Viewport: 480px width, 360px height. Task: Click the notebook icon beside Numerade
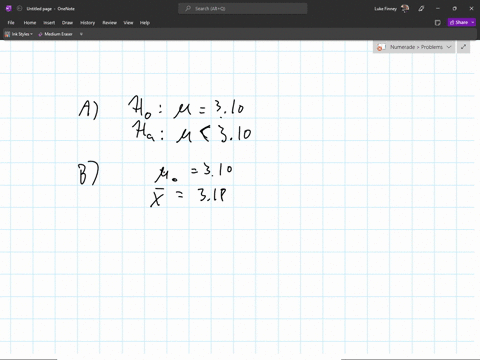[x=381, y=47]
